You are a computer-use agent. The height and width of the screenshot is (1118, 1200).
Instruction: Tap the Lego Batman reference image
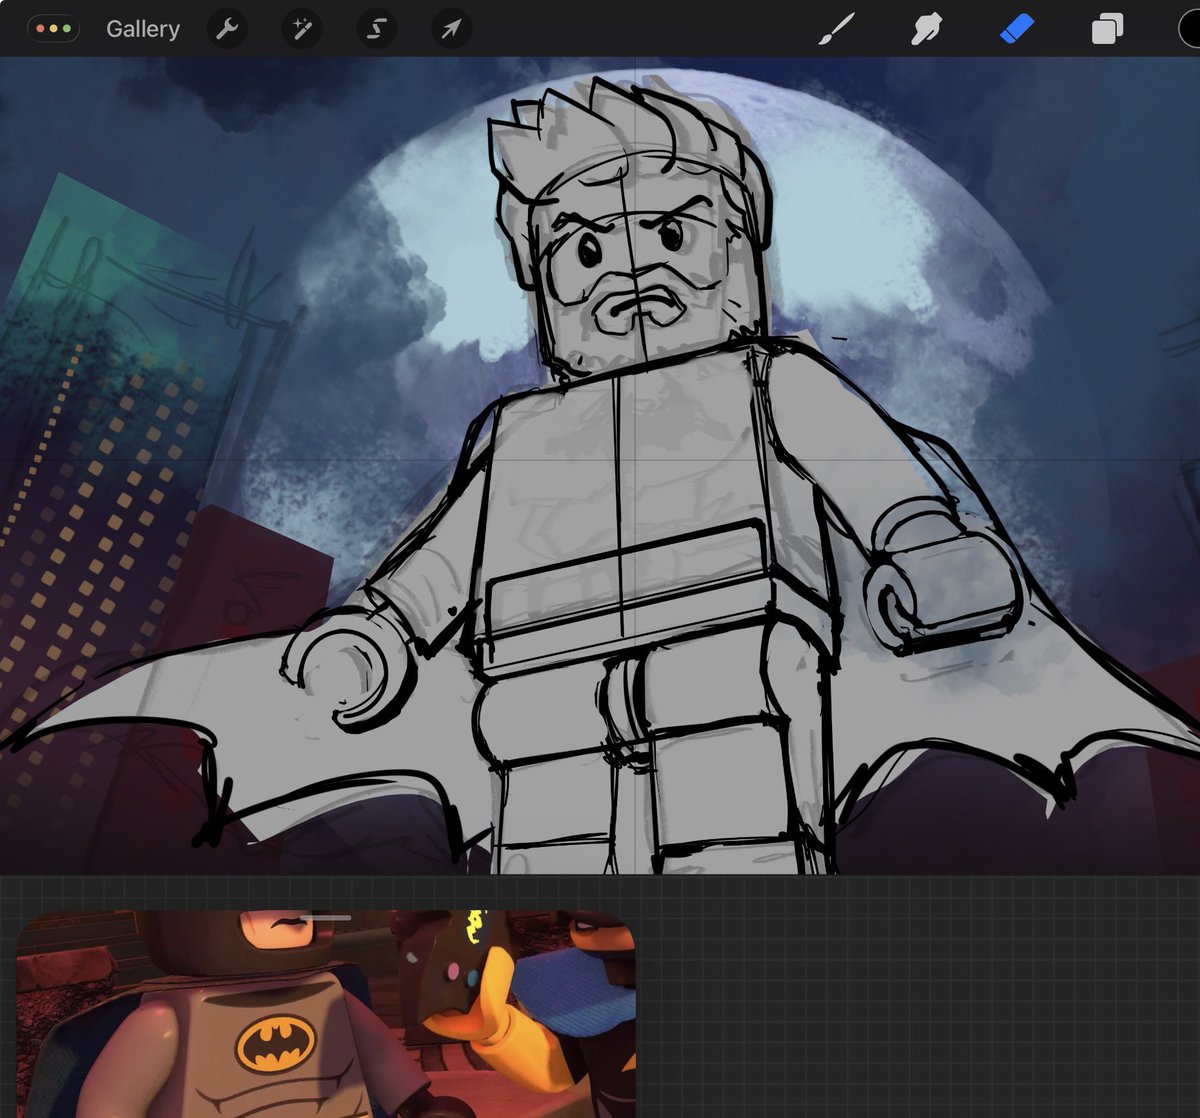tap(326, 1014)
